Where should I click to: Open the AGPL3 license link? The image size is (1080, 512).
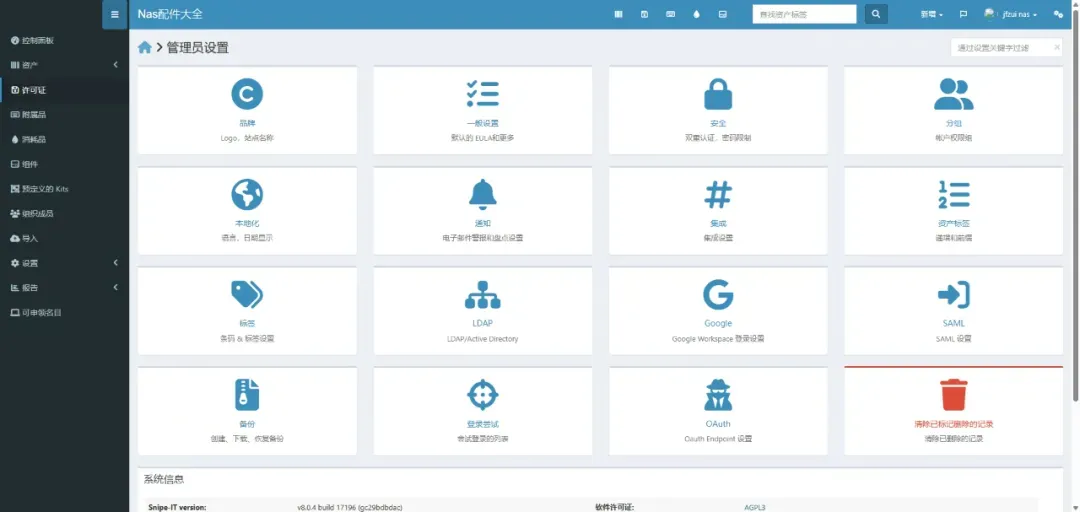(755, 507)
